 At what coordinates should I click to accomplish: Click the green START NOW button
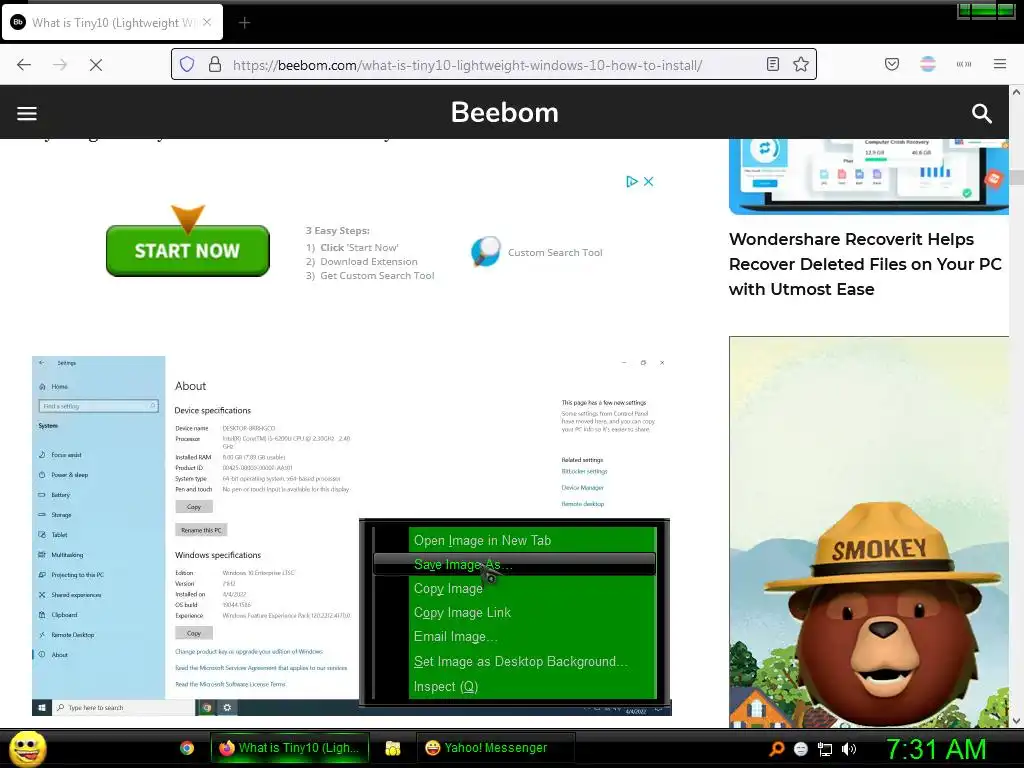click(188, 251)
